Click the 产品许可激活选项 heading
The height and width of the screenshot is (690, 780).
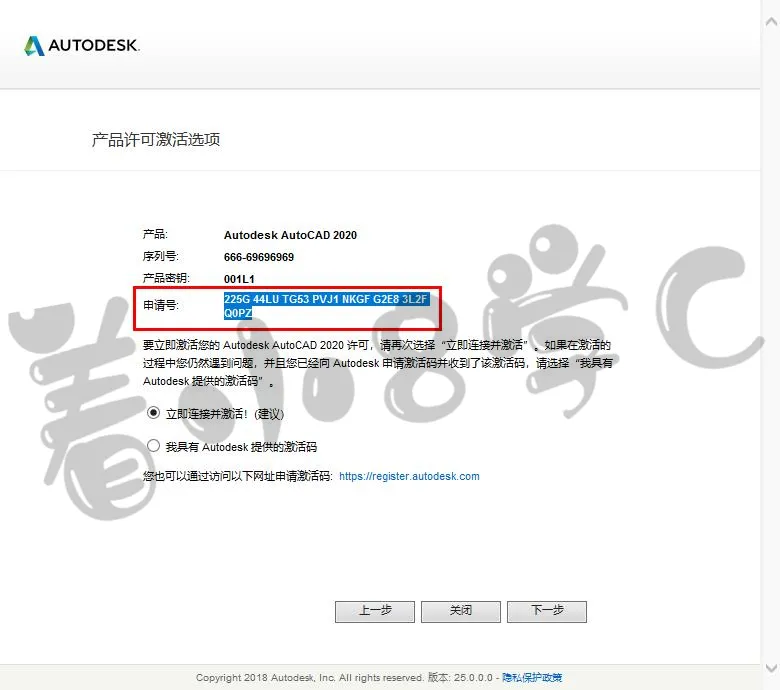click(156, 140)
